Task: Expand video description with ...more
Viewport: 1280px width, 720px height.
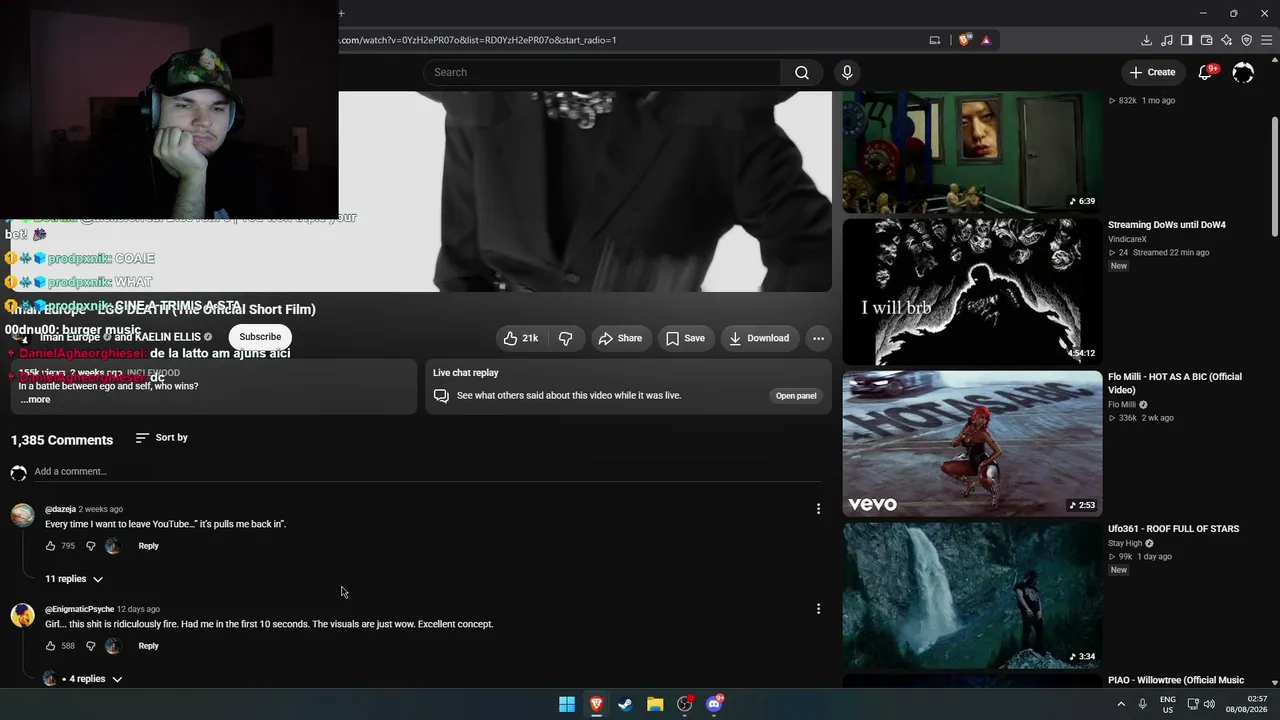Action: pos(35,399)
